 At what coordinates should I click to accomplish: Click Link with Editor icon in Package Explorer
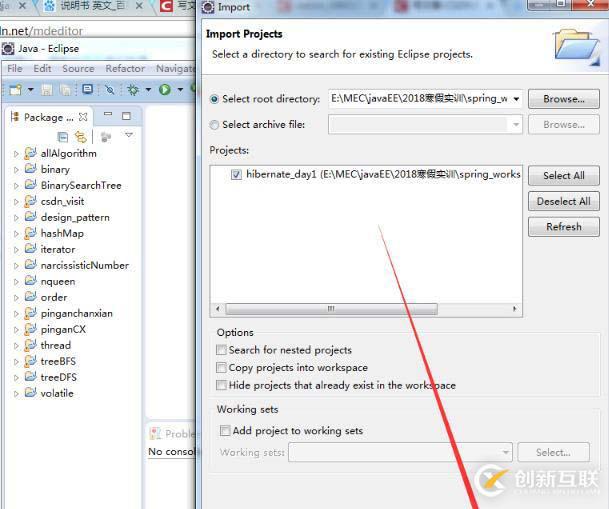[x=80, y=137]
